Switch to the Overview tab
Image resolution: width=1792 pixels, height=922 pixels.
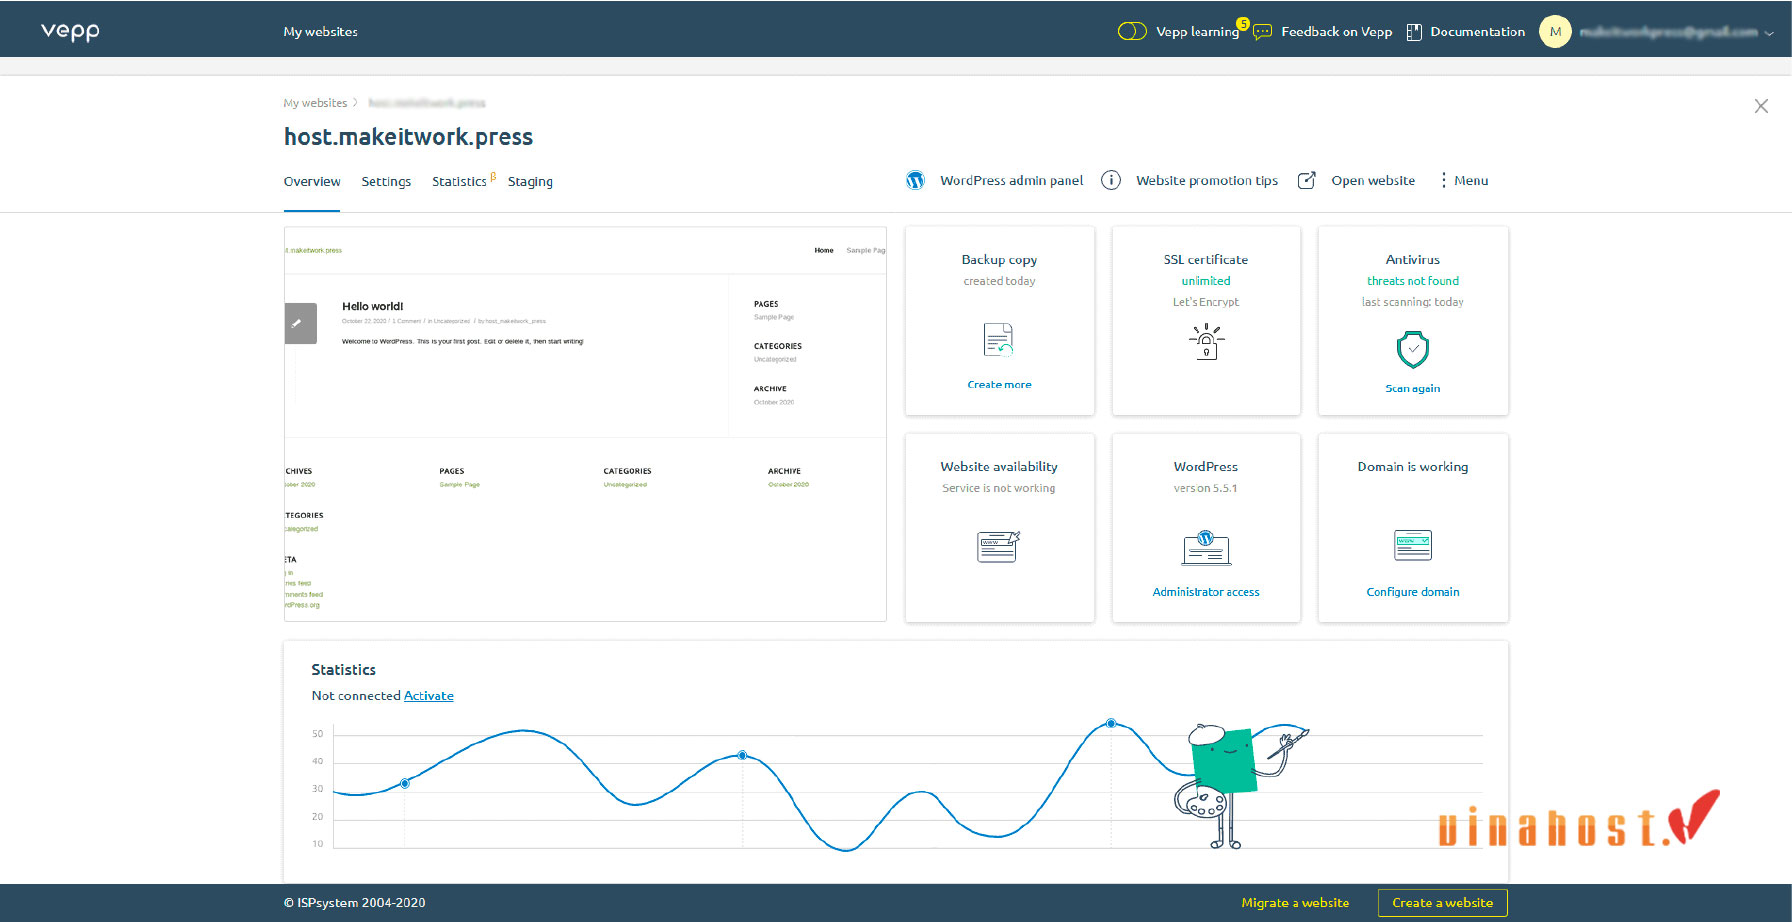pyautogui.click(x=312, y=181)
